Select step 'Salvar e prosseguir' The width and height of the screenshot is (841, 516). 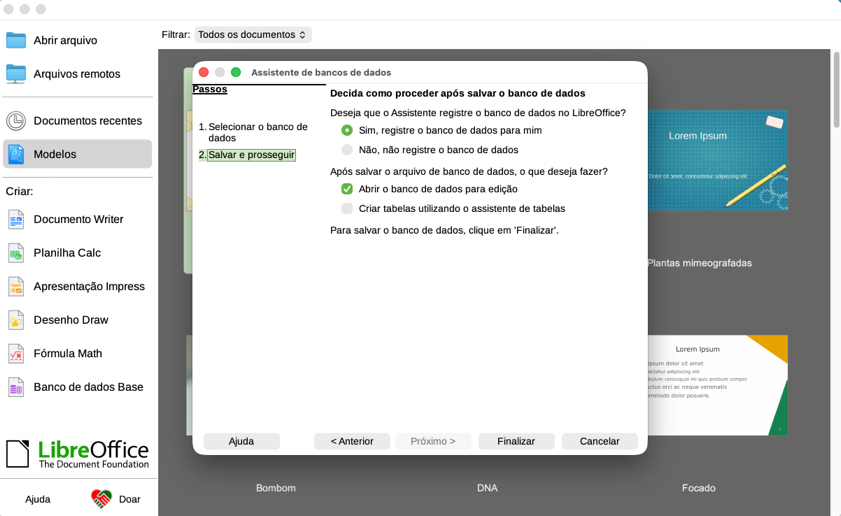(x=247, y=155)
